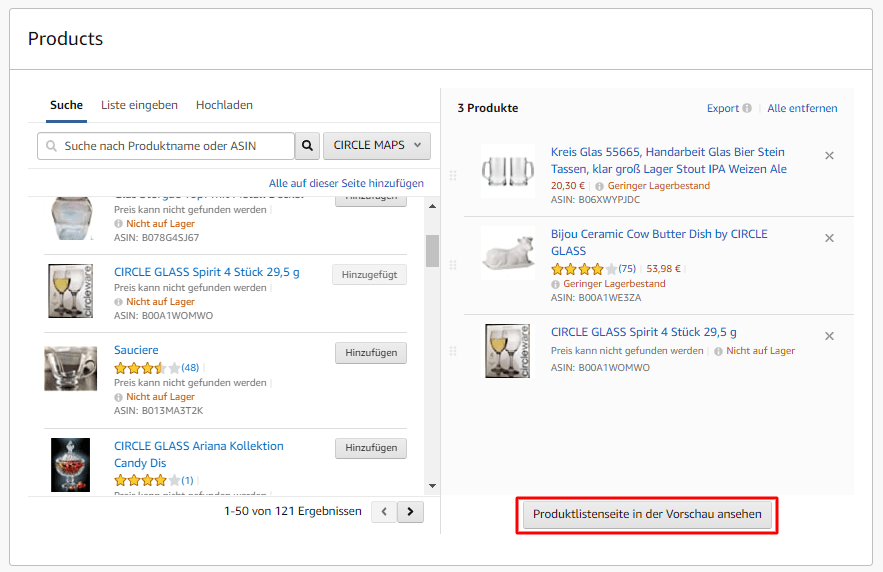This screenshot has width=883, height=572.
Task: Click ASIN: B00A1WE3ZA text
Action: 596,298
